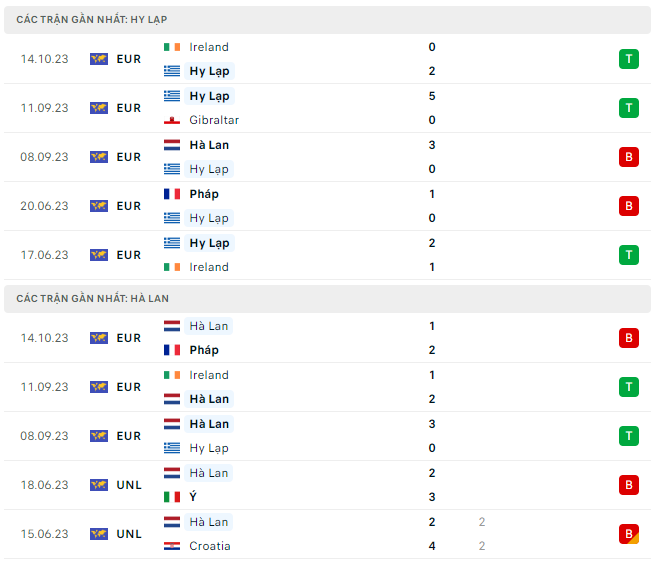This screenshot has height=567, width=654.
Task: Open the Hy Lạp team in the 11.09.23 Gibraltar match
Action: tap(209, 96)
